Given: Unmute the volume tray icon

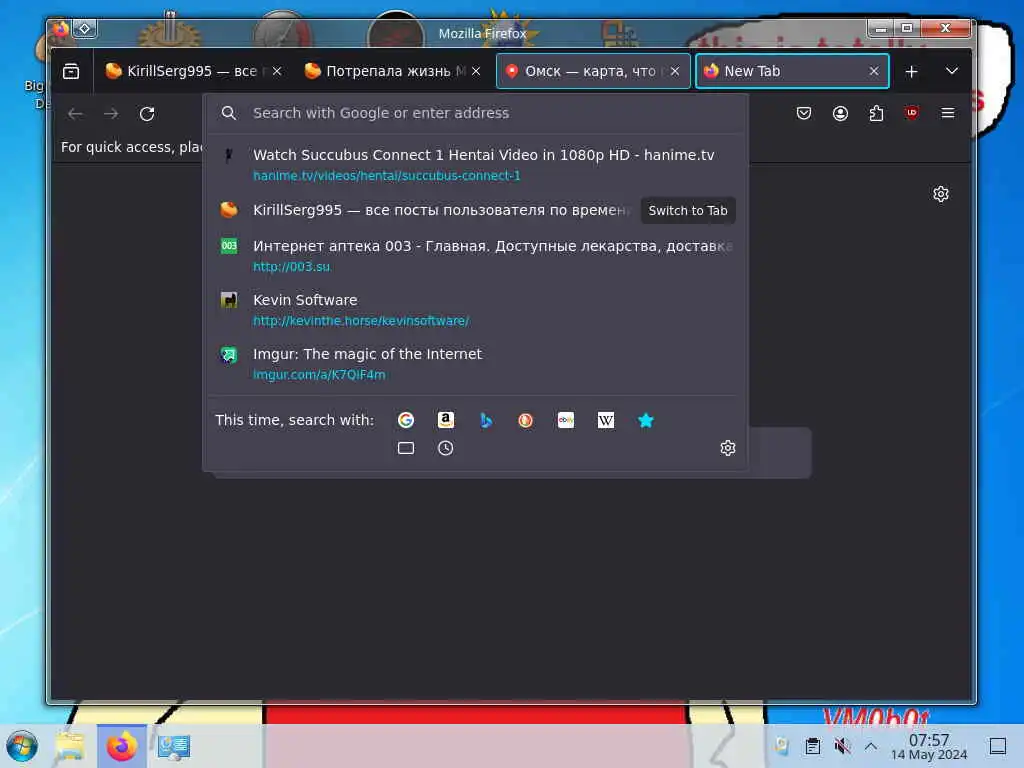Looking at the screenshot, I should tap(842, 746).
